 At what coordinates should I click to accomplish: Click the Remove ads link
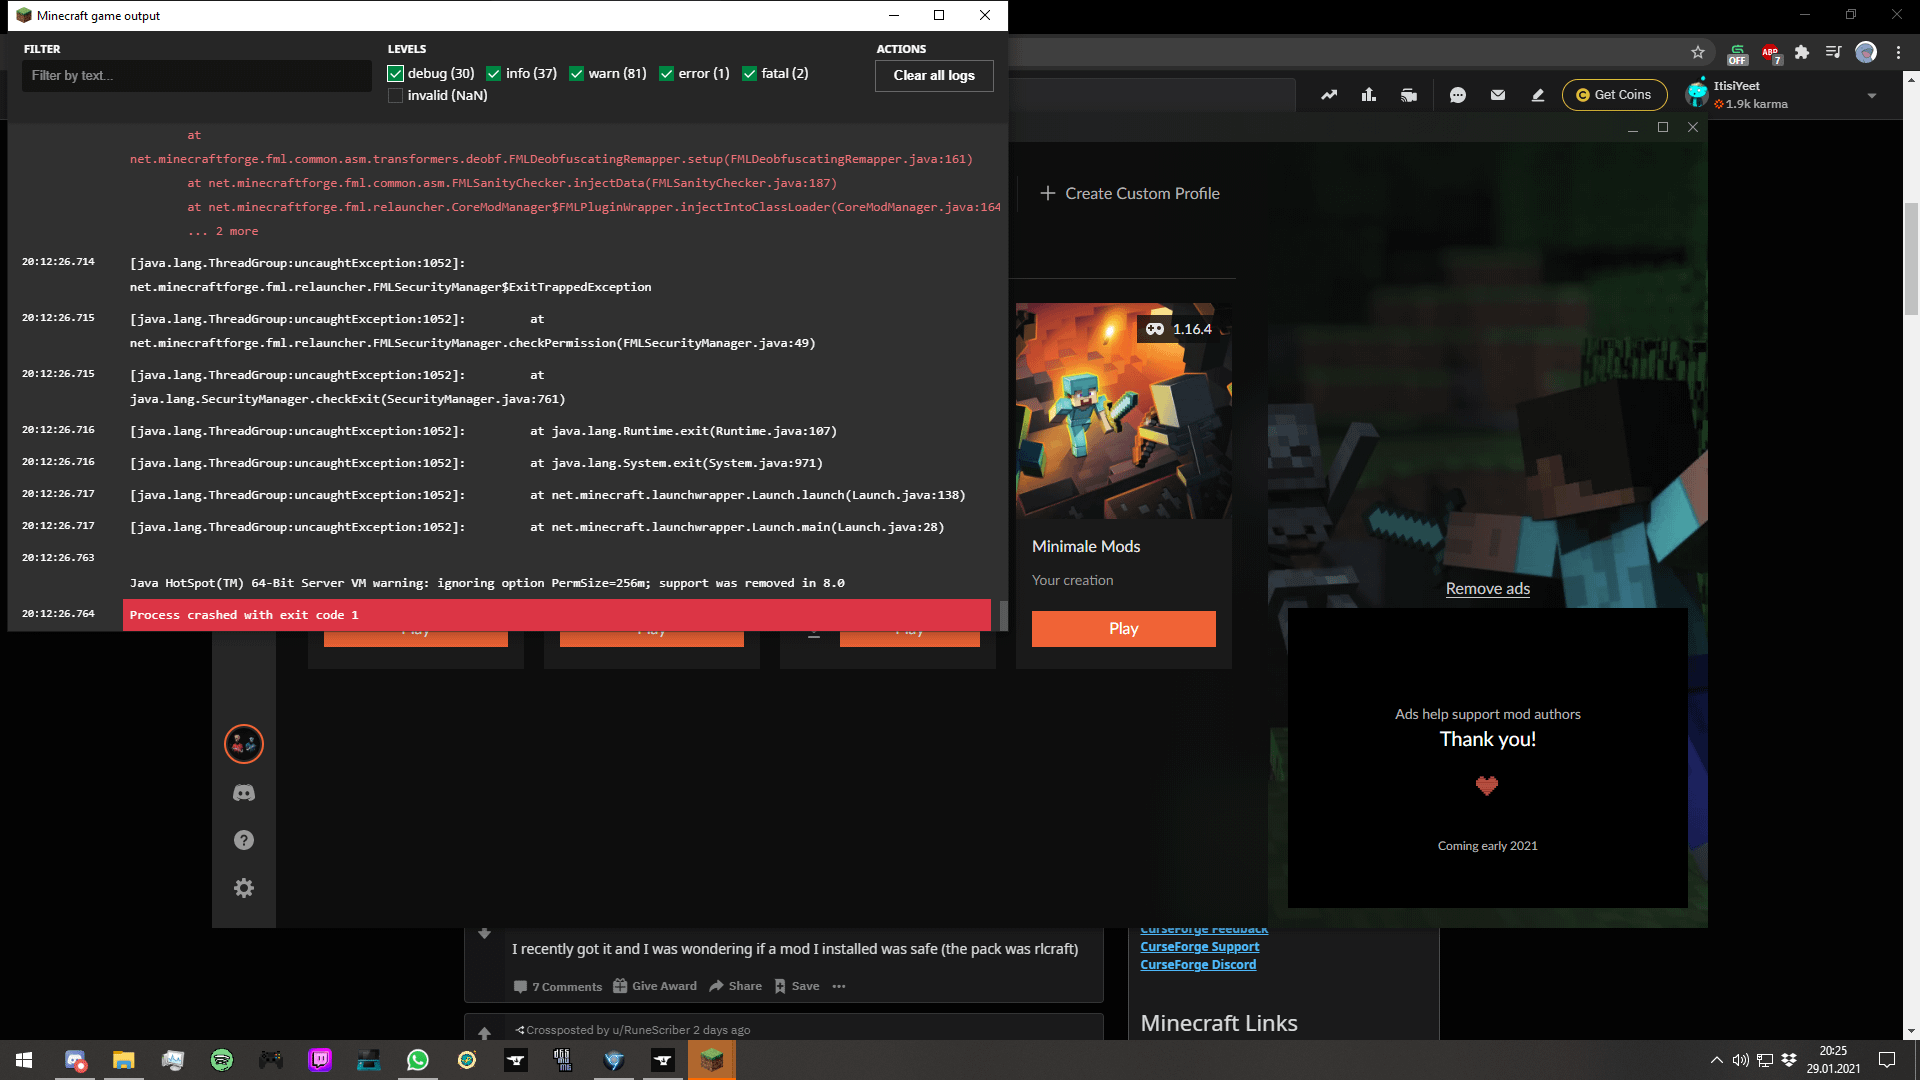point(1488,588)
